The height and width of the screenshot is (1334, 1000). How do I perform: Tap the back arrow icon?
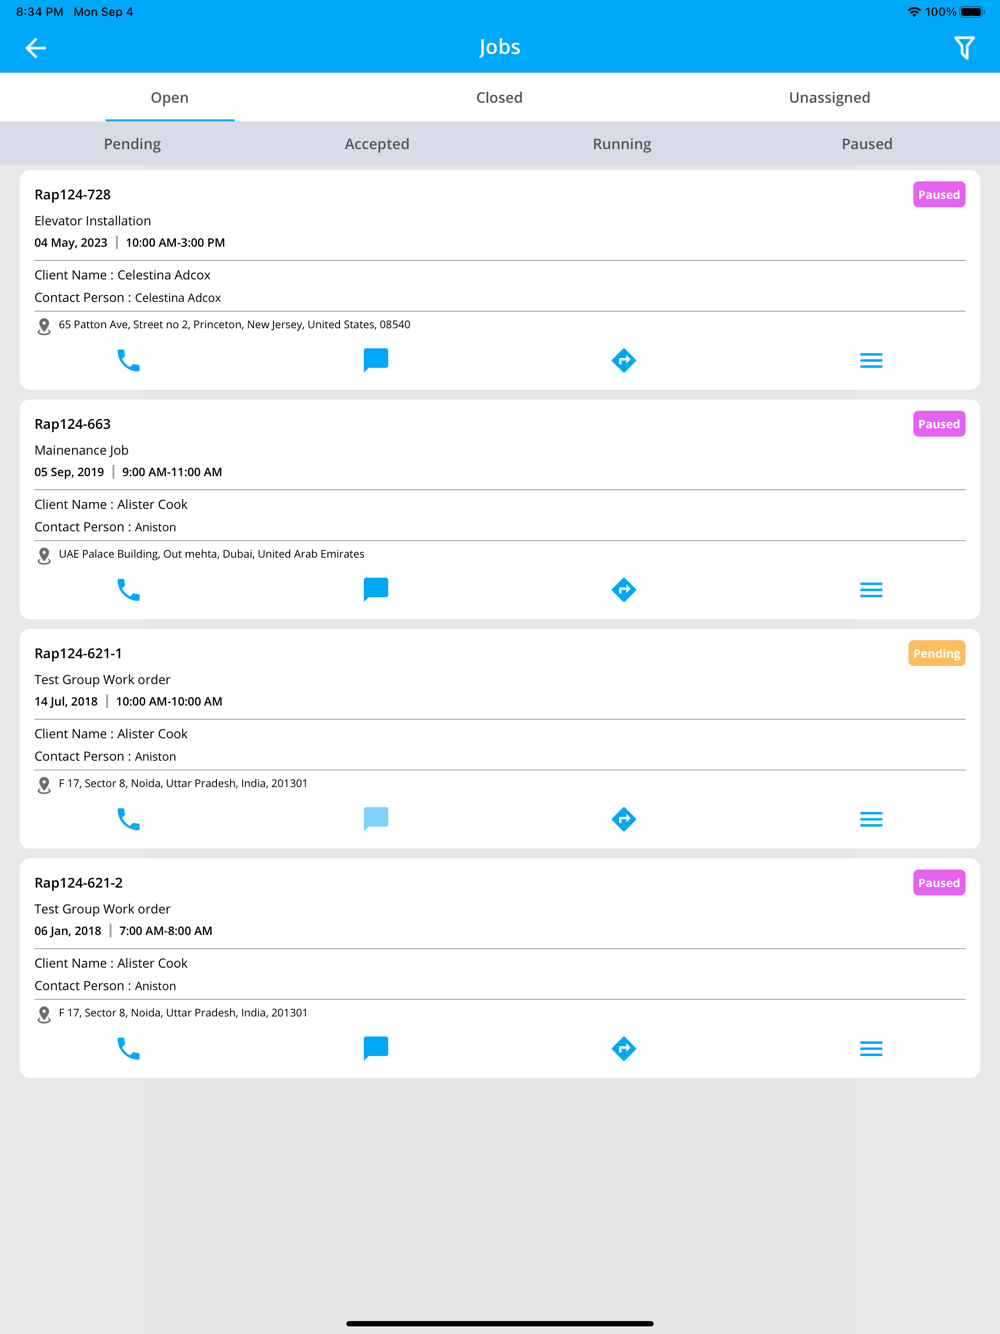click(x=36, y=48)
